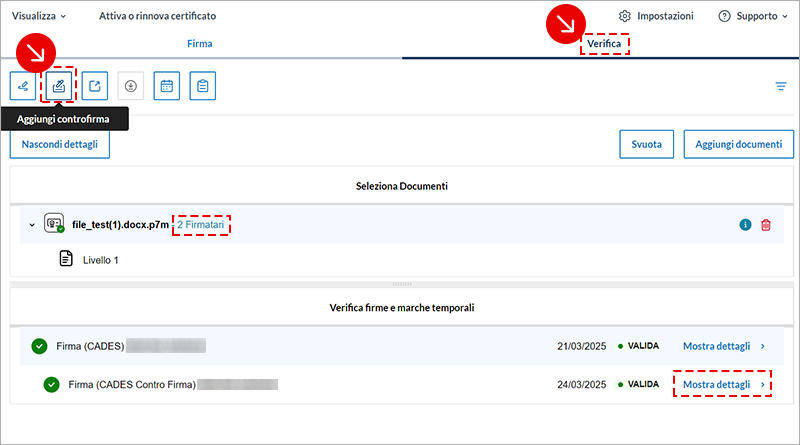
Task: Click the export document arrow icon
Action: click(95, 86)
